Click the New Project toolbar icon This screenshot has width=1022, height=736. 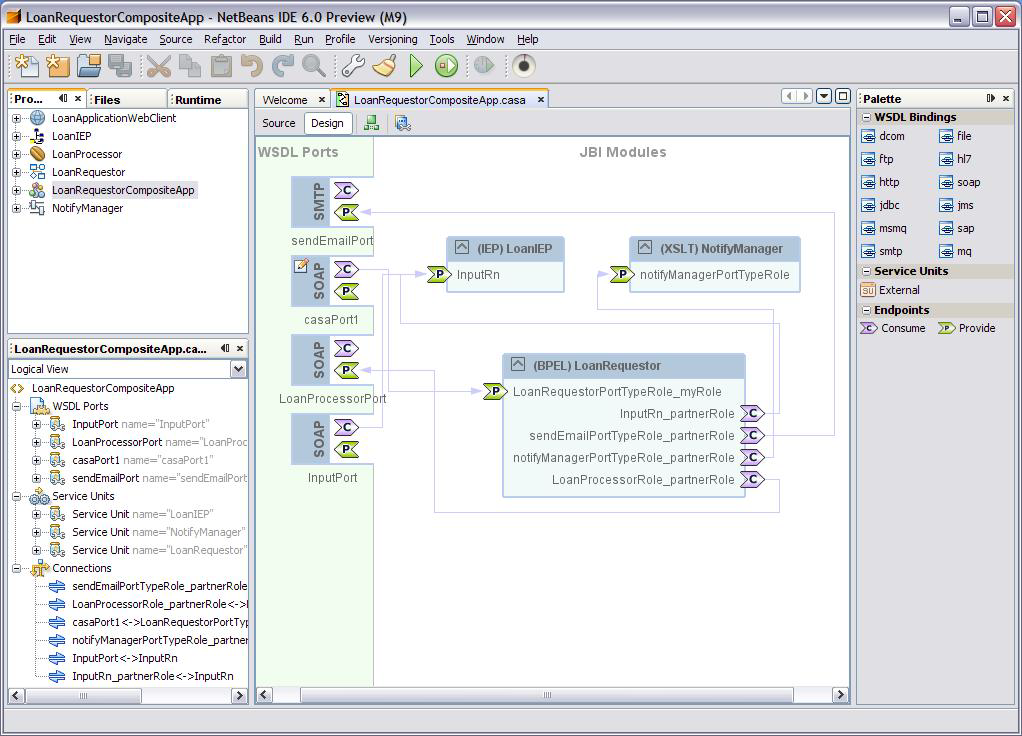[58, 66]
